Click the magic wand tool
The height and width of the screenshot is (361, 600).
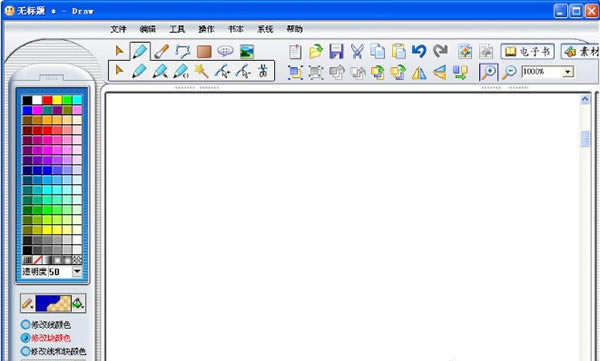[x=201, y=71]
